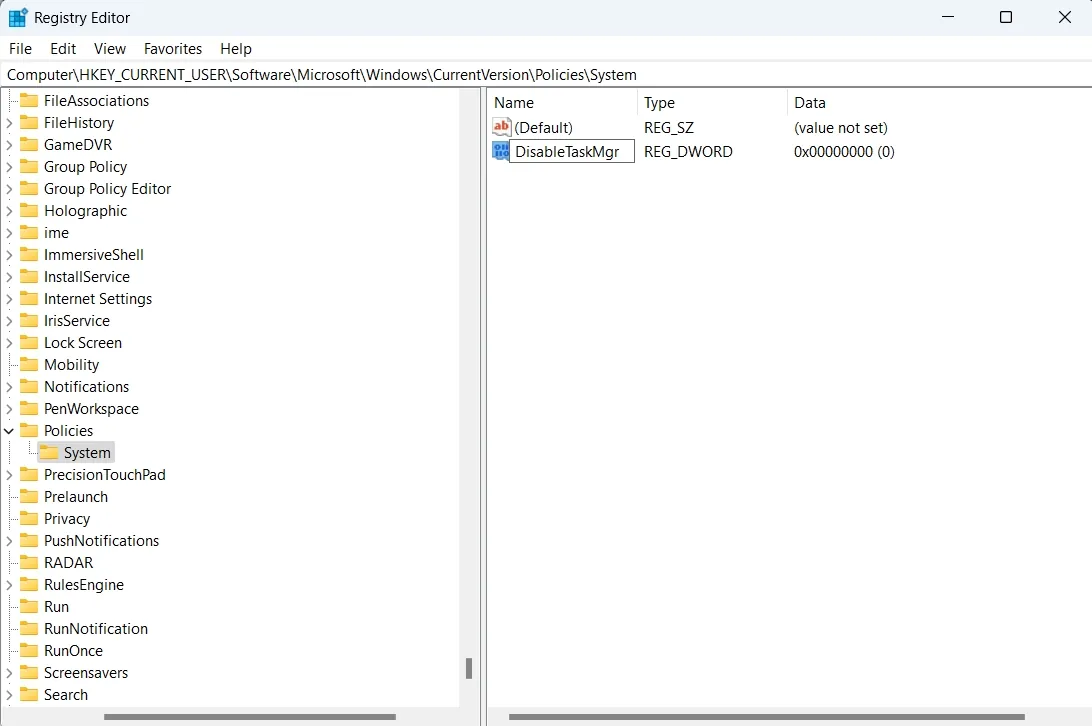Maximize the Registry Editor window
This screenshot has height=726, width=1092.
coord(1006,17)
